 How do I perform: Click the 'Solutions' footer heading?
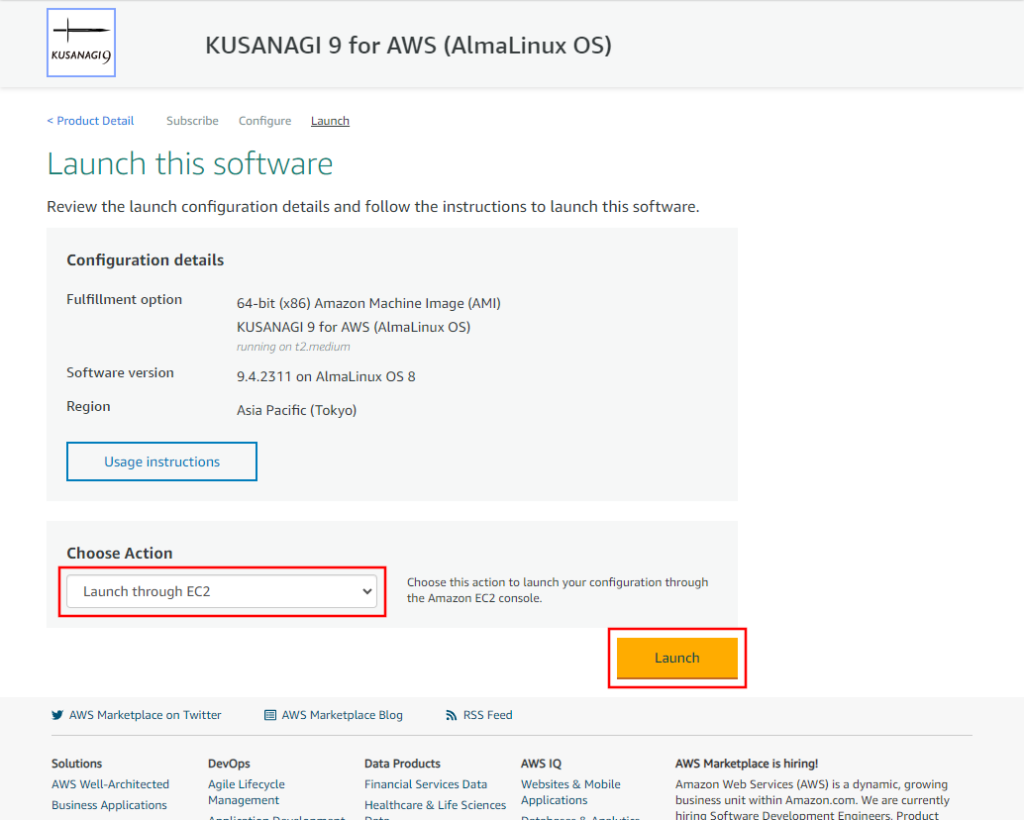coord(77,763)
